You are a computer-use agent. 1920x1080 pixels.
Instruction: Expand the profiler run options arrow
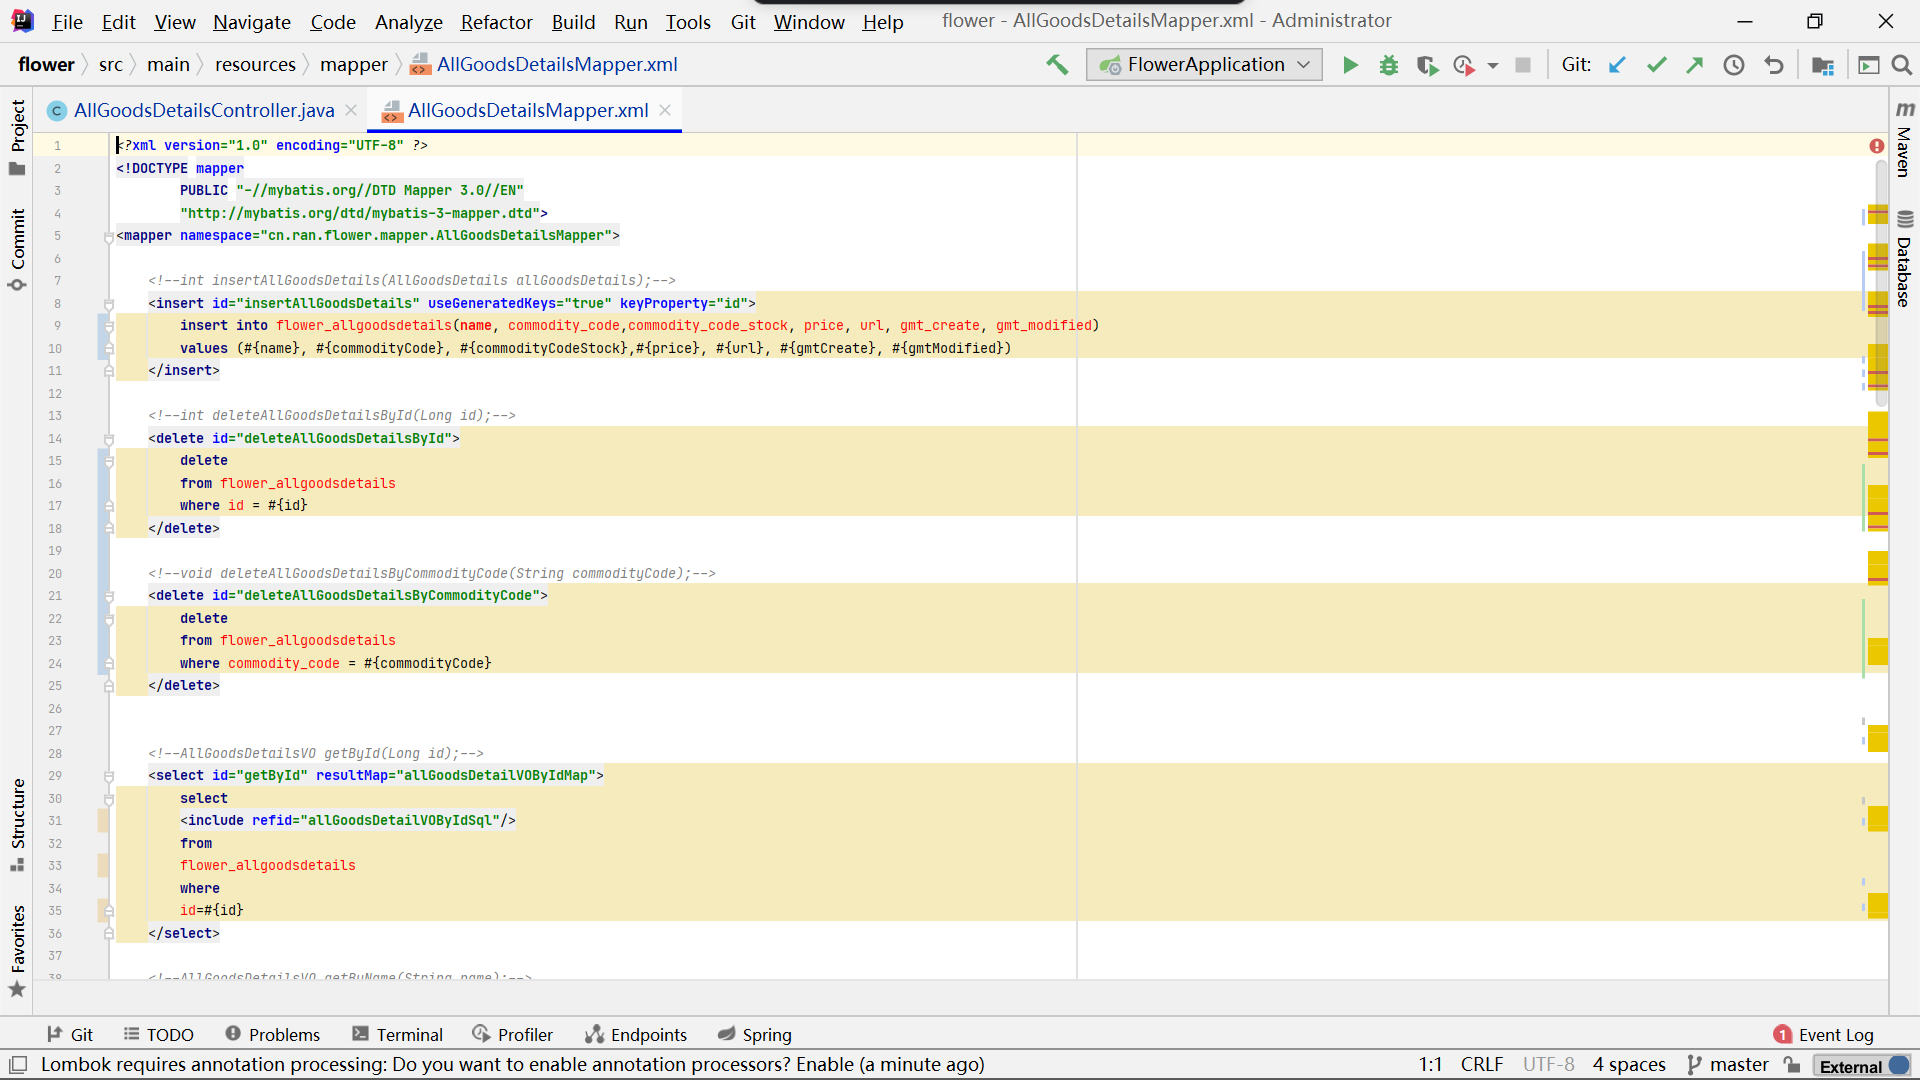tap(1493, 66)
